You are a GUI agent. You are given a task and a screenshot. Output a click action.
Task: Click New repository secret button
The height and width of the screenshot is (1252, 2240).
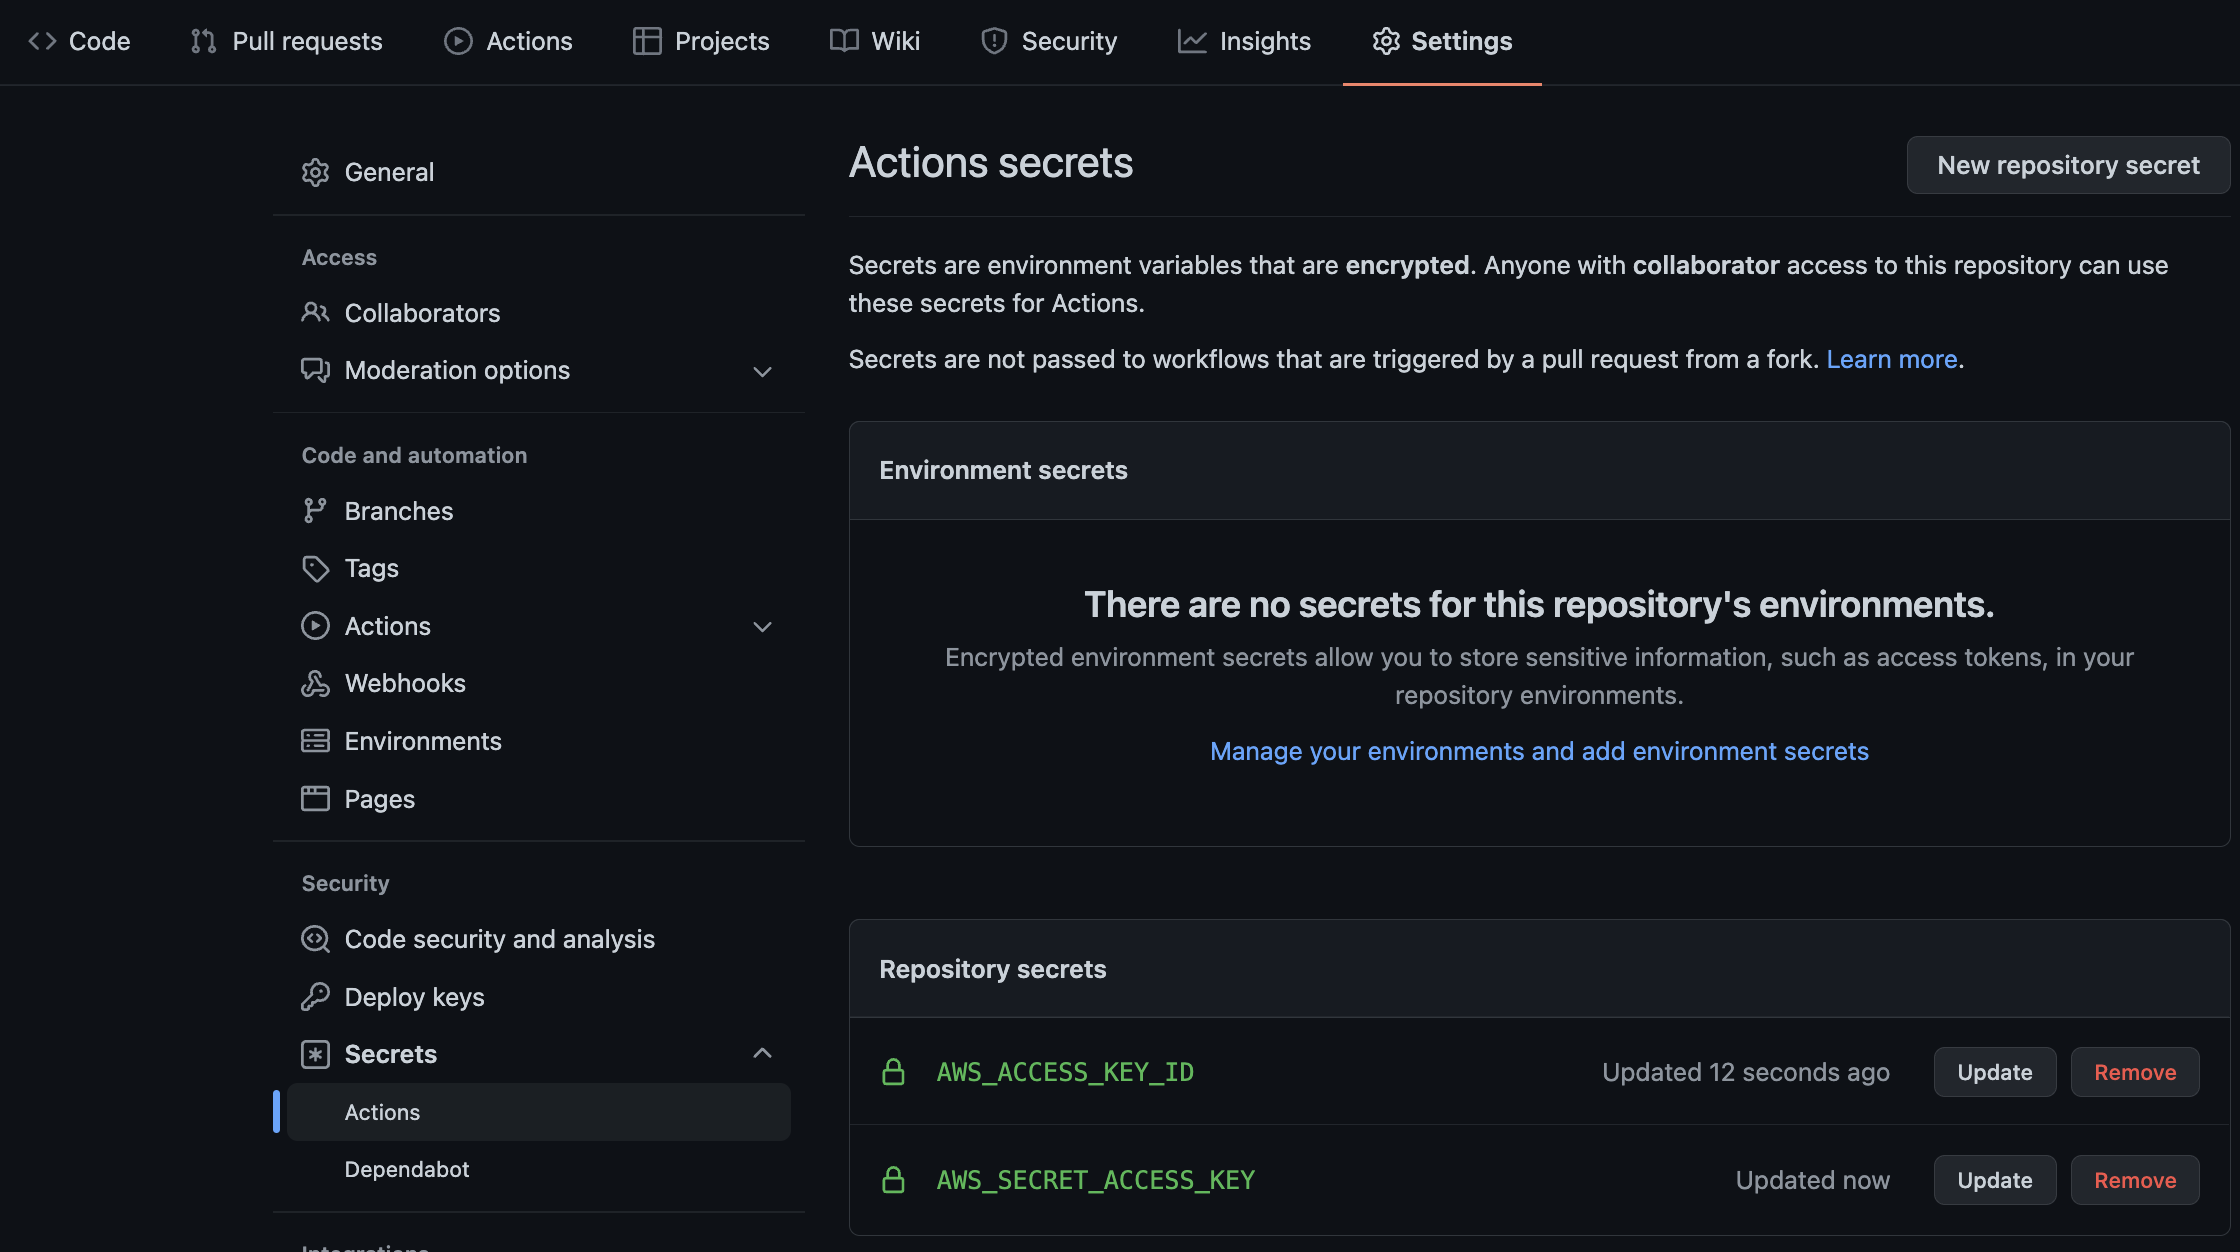coord(2068,165)
